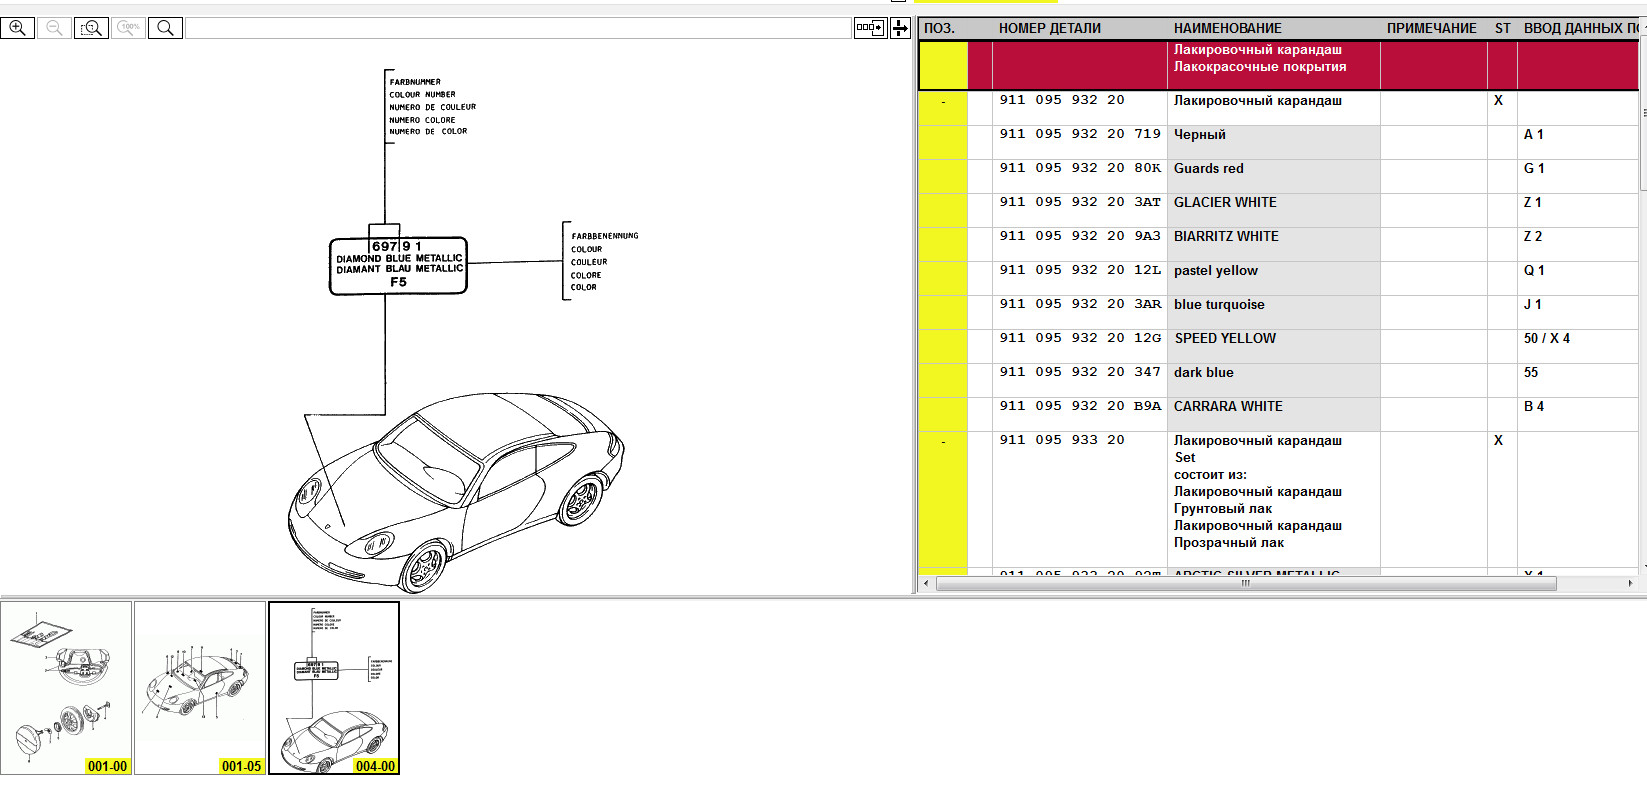Select the zoom-to-region tool
This screenshot has width=1647, height=785.
91,28
